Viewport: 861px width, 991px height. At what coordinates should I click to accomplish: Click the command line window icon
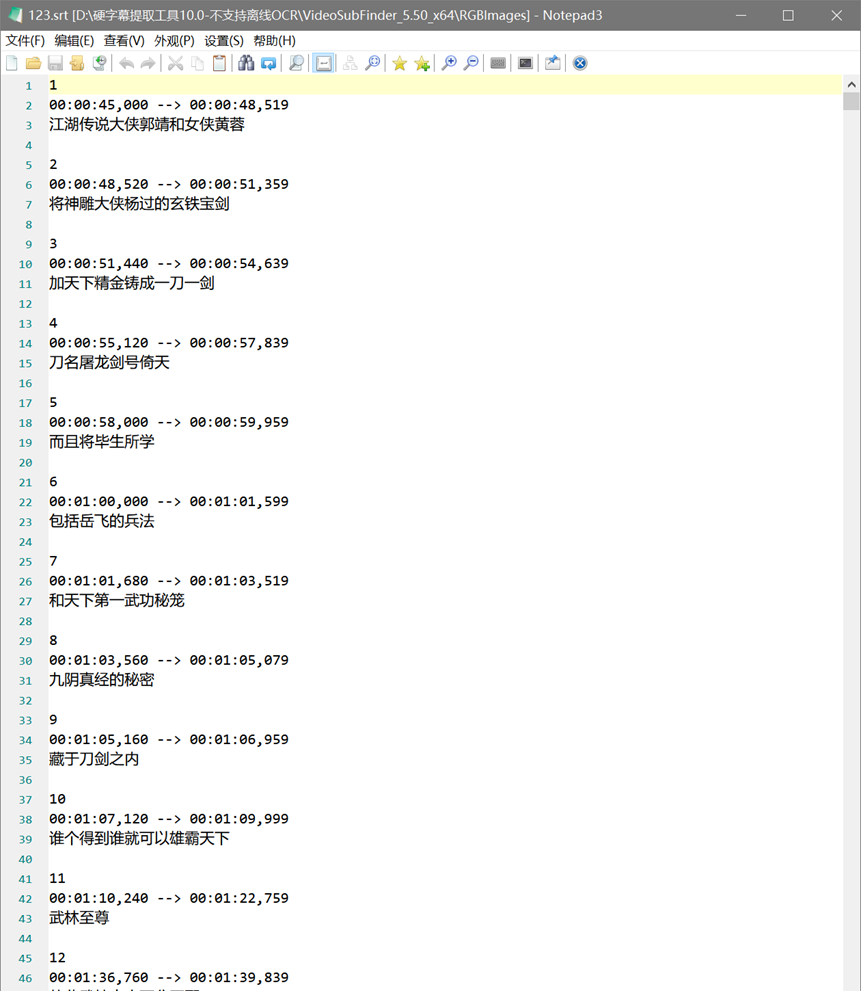point(525,63)
